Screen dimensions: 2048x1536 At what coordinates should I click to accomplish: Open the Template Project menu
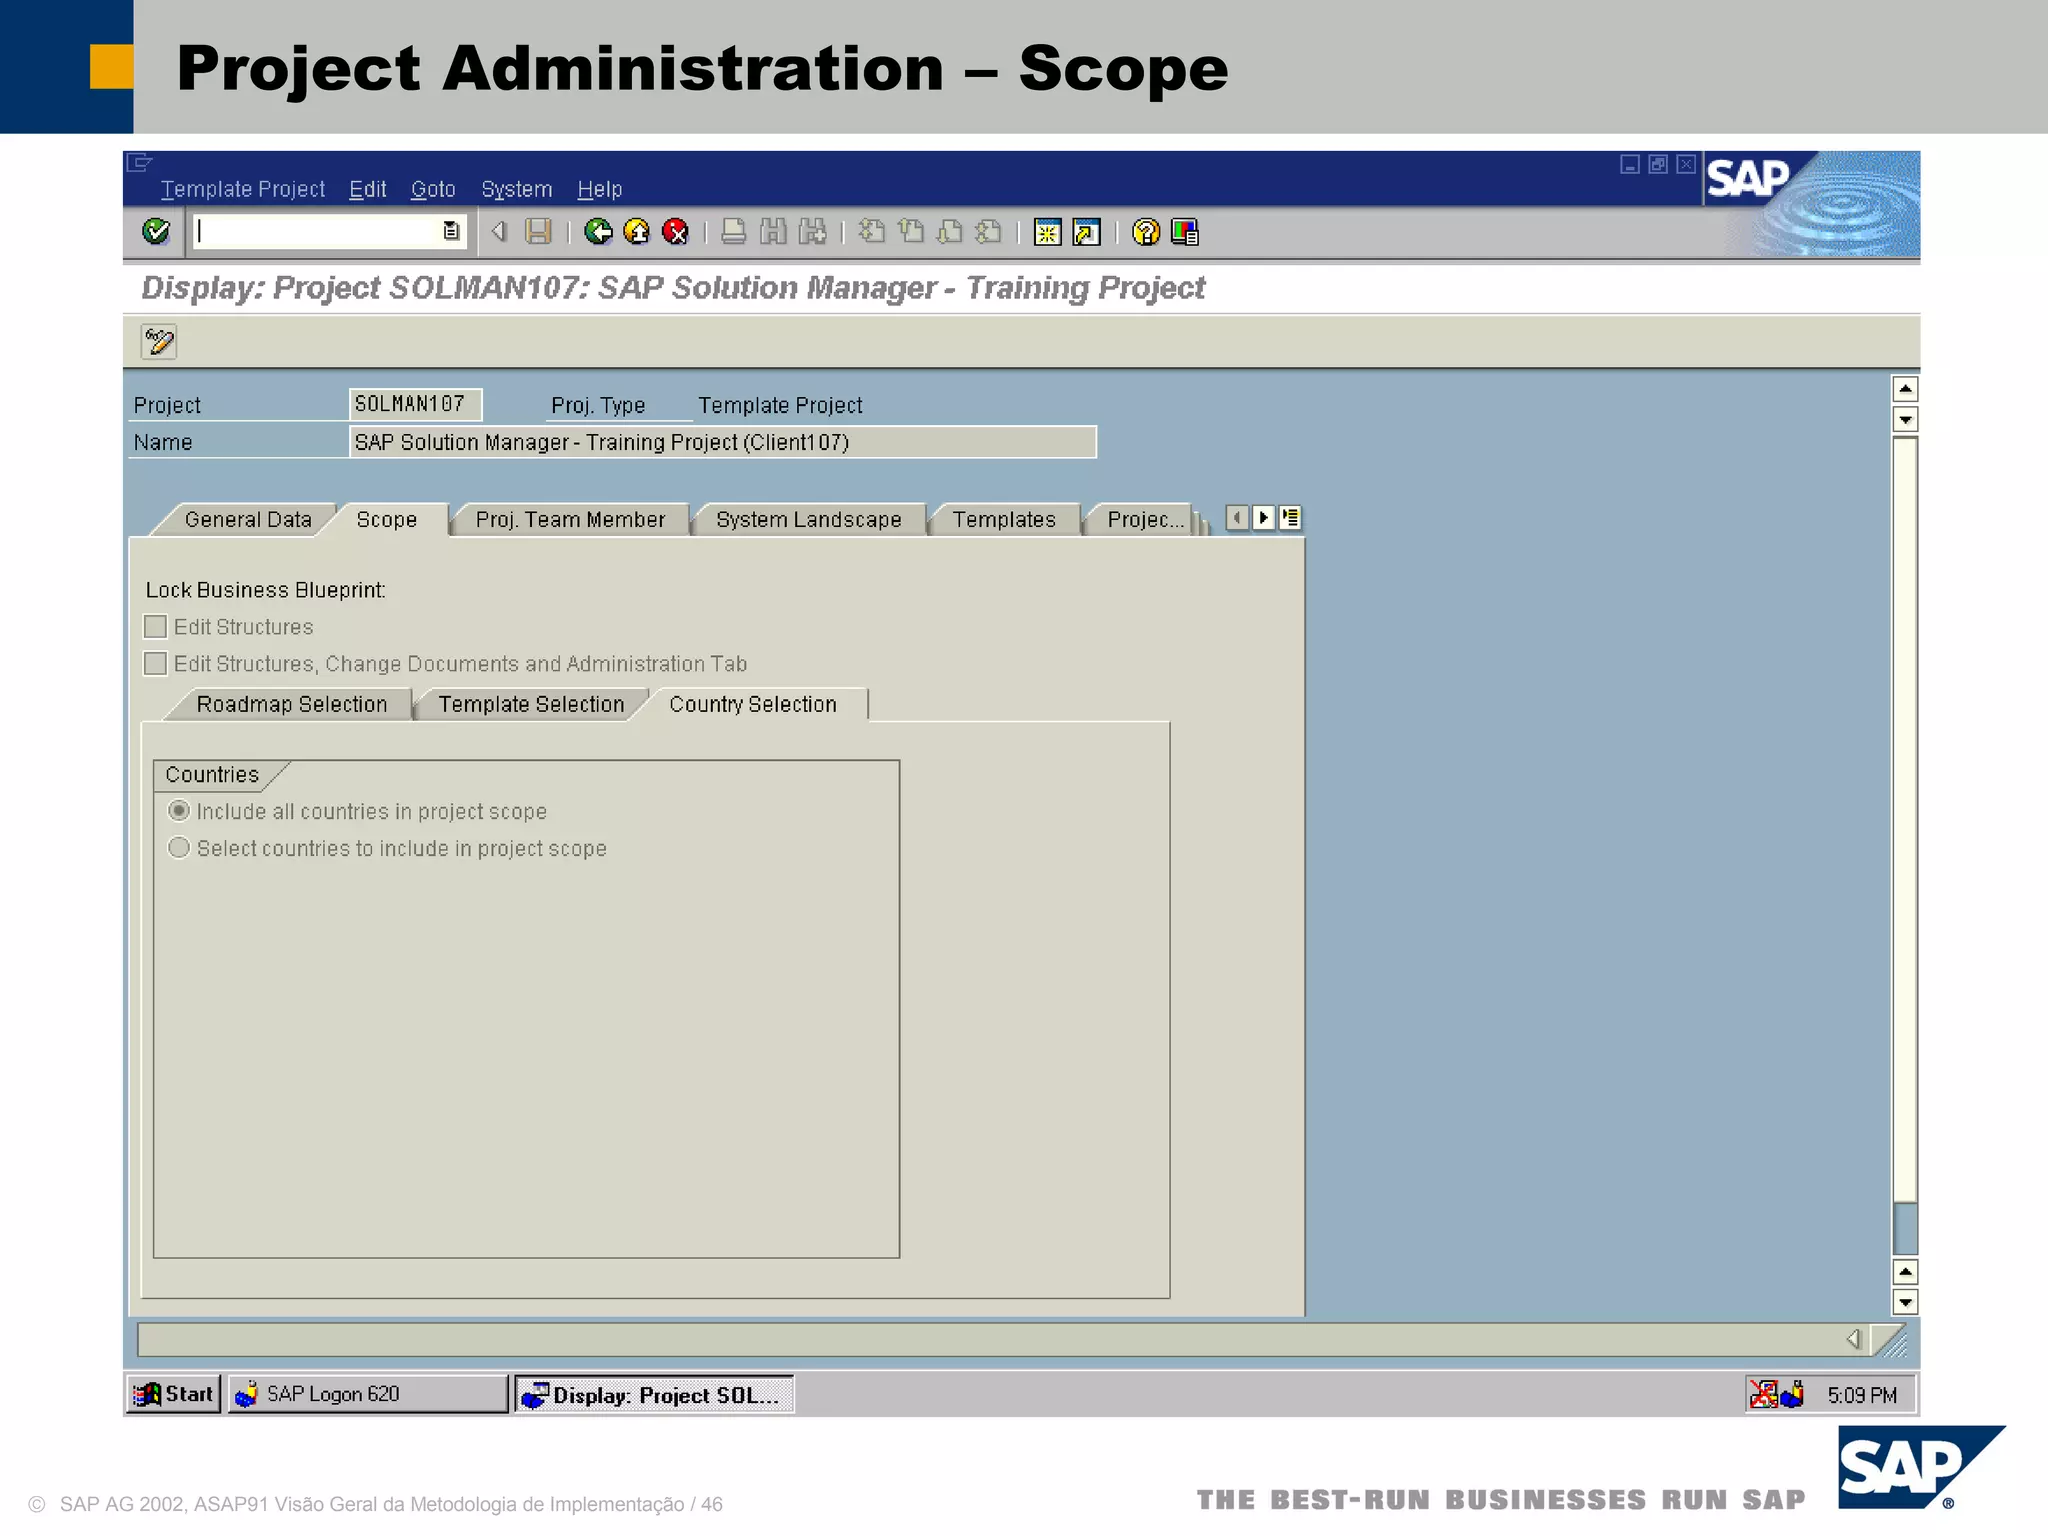243,189
